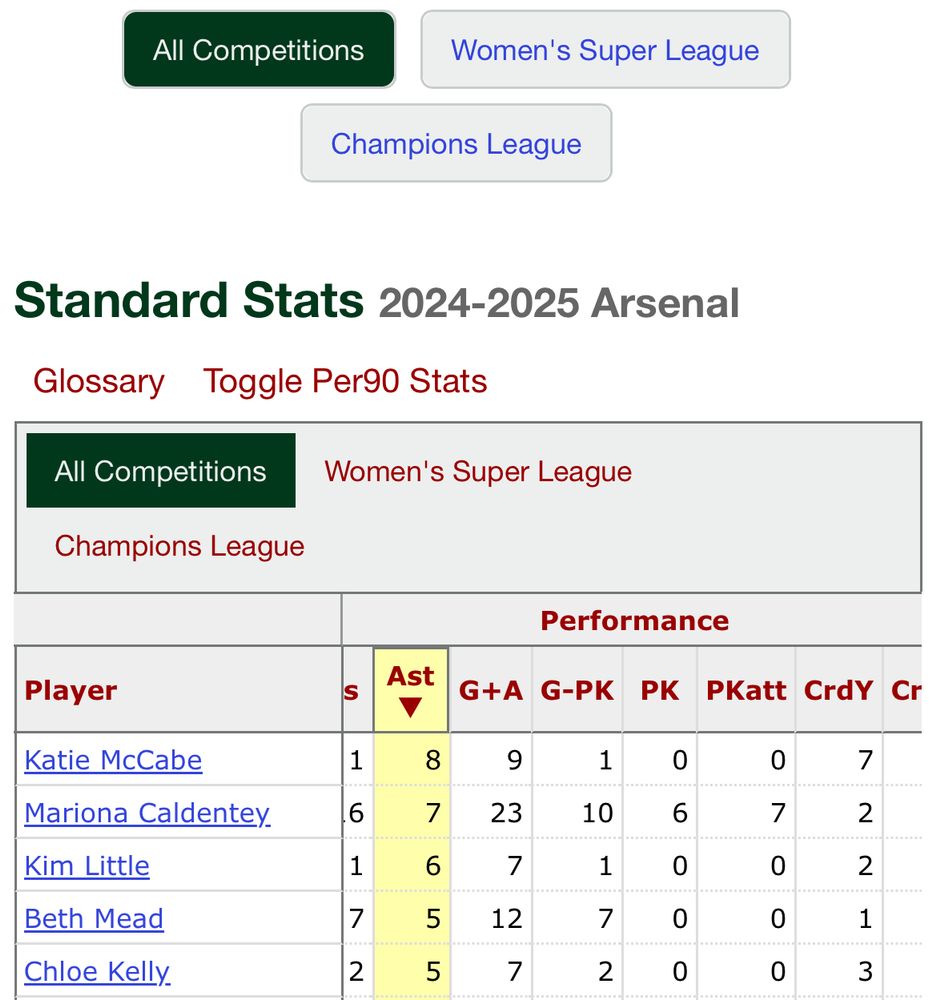
Task: Open Women's Super League filter button
Action: [605, 50]
